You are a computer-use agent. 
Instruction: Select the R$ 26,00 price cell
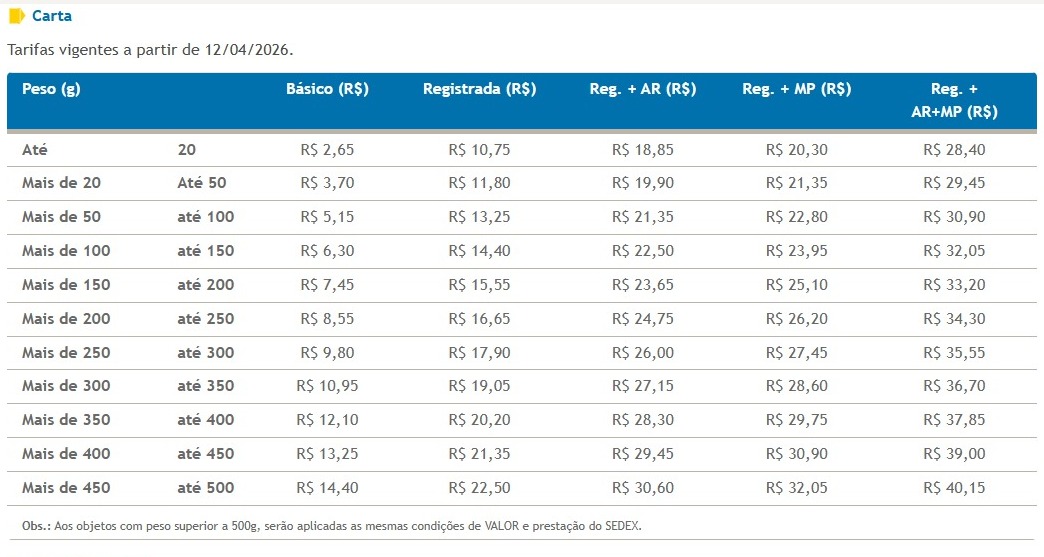(643, 353)
